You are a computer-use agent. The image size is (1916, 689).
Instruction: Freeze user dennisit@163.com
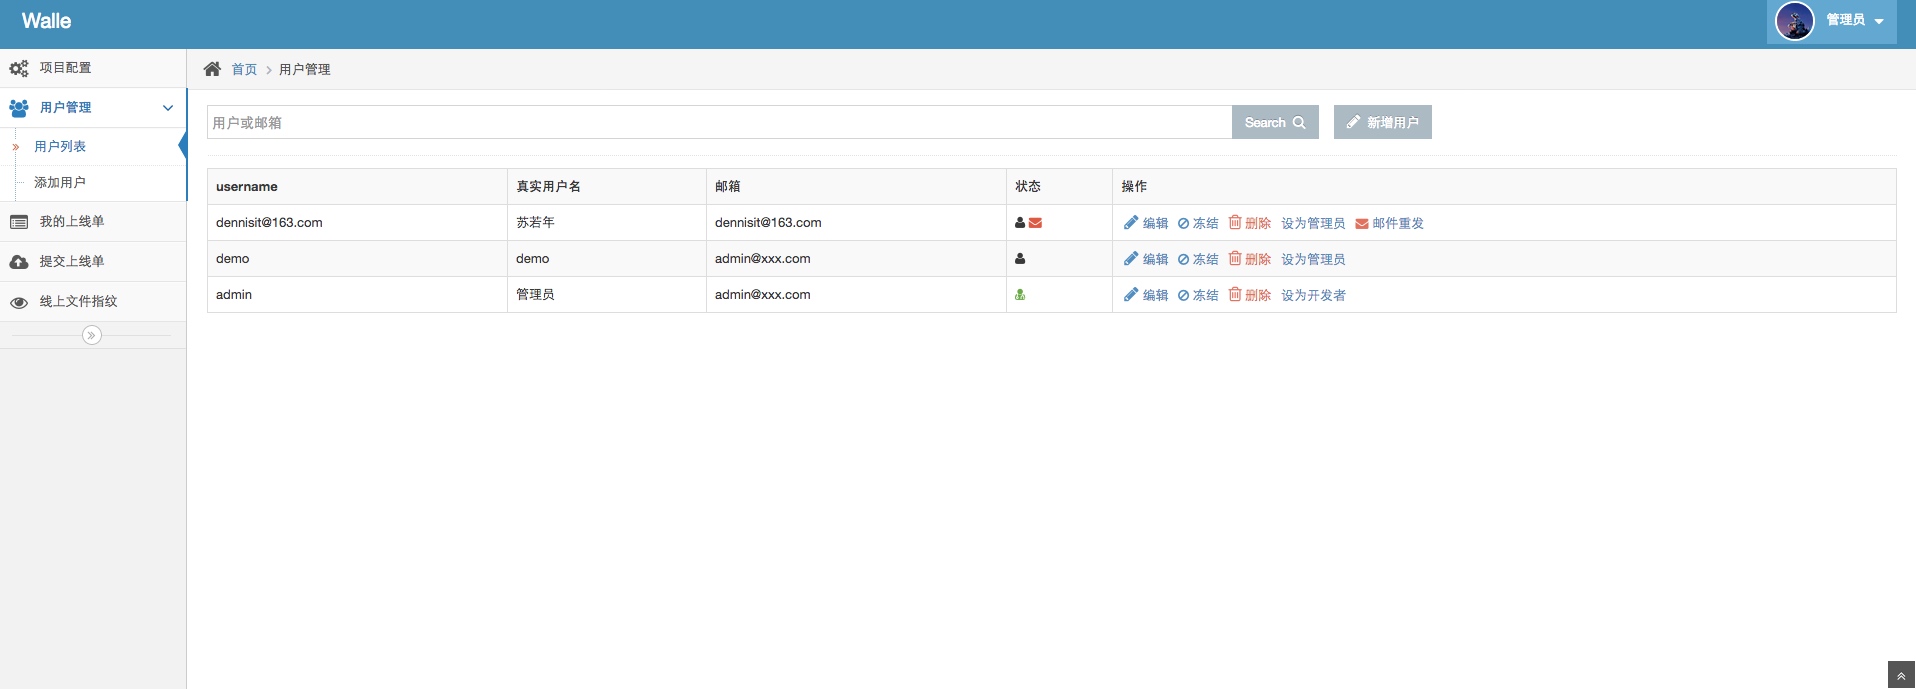click(x=1198, y=223)
